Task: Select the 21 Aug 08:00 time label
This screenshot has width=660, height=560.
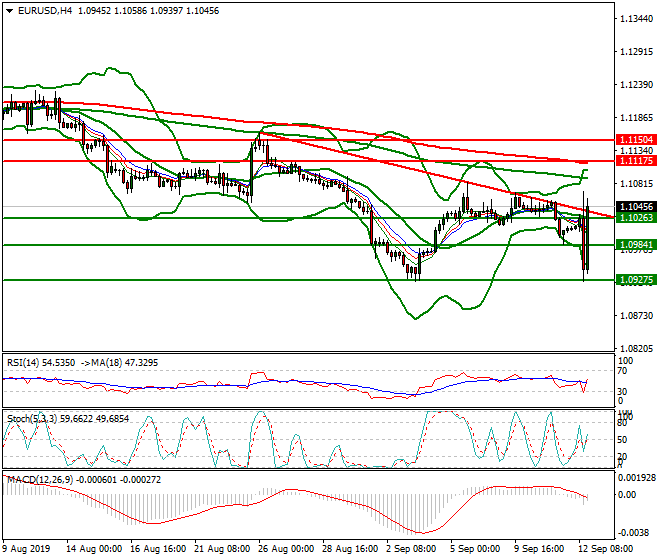Action: point(222,549)
